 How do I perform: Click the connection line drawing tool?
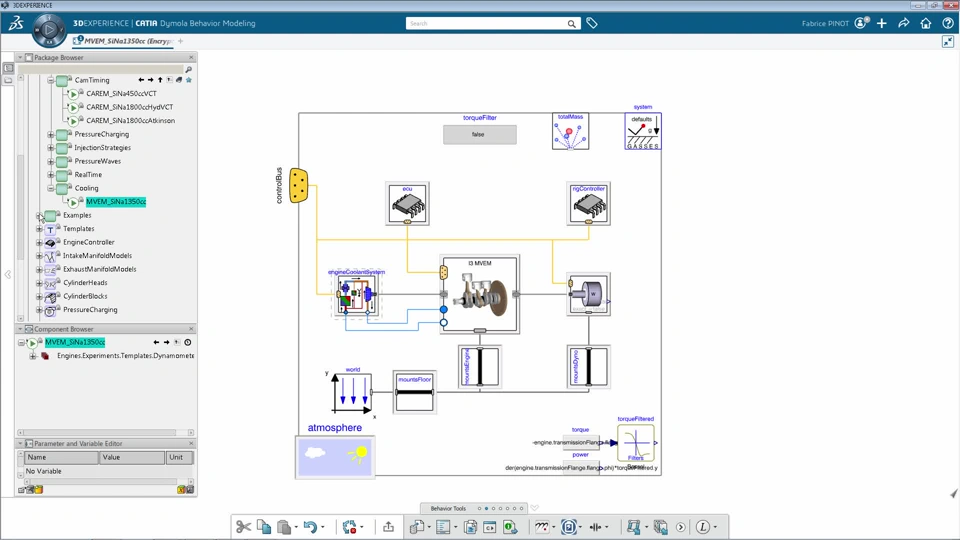click(x=541, y=527)
